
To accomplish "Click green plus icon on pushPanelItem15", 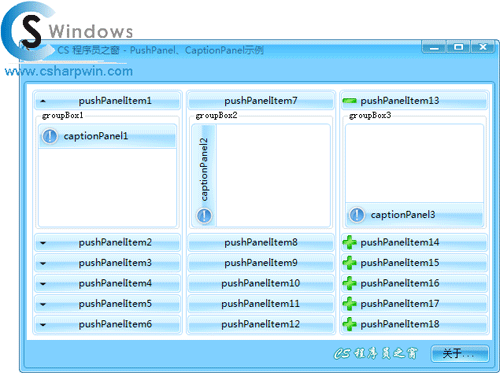I will [x=349, y=263].
